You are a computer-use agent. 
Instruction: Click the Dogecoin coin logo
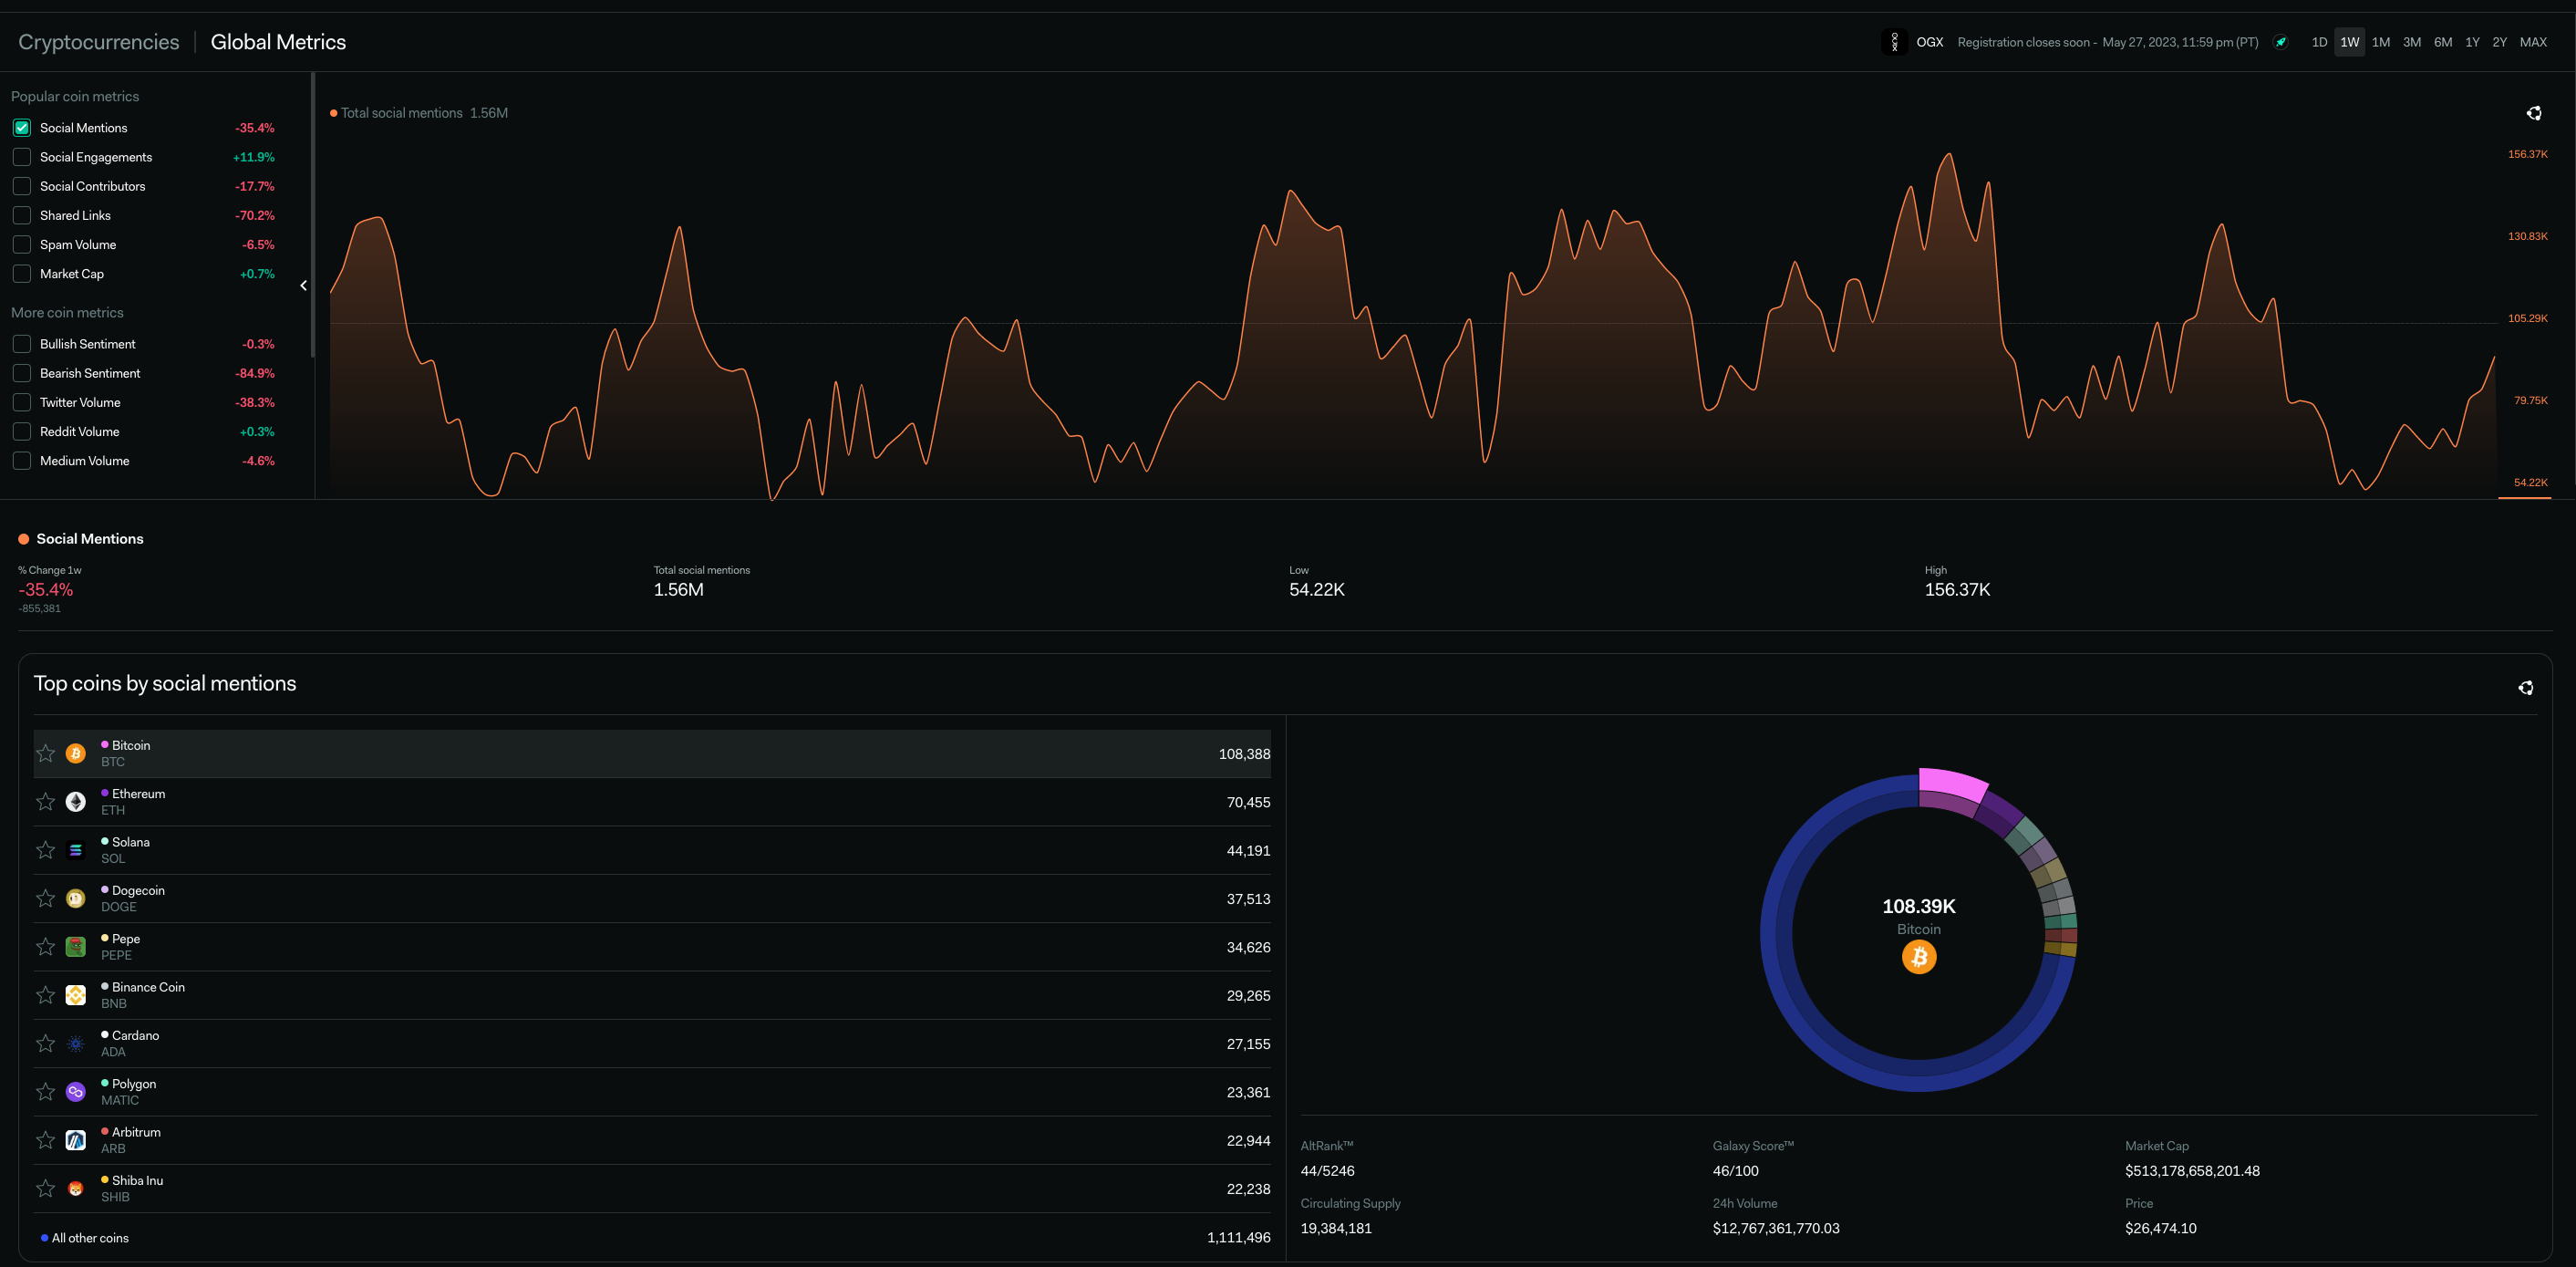[x=76, y=898]
